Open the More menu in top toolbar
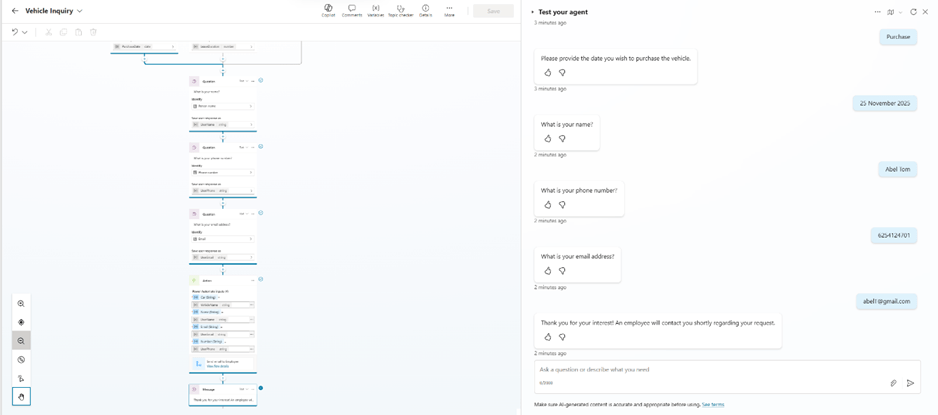The height and width of the screenshot is (415, 938). [x=449, y=10]
